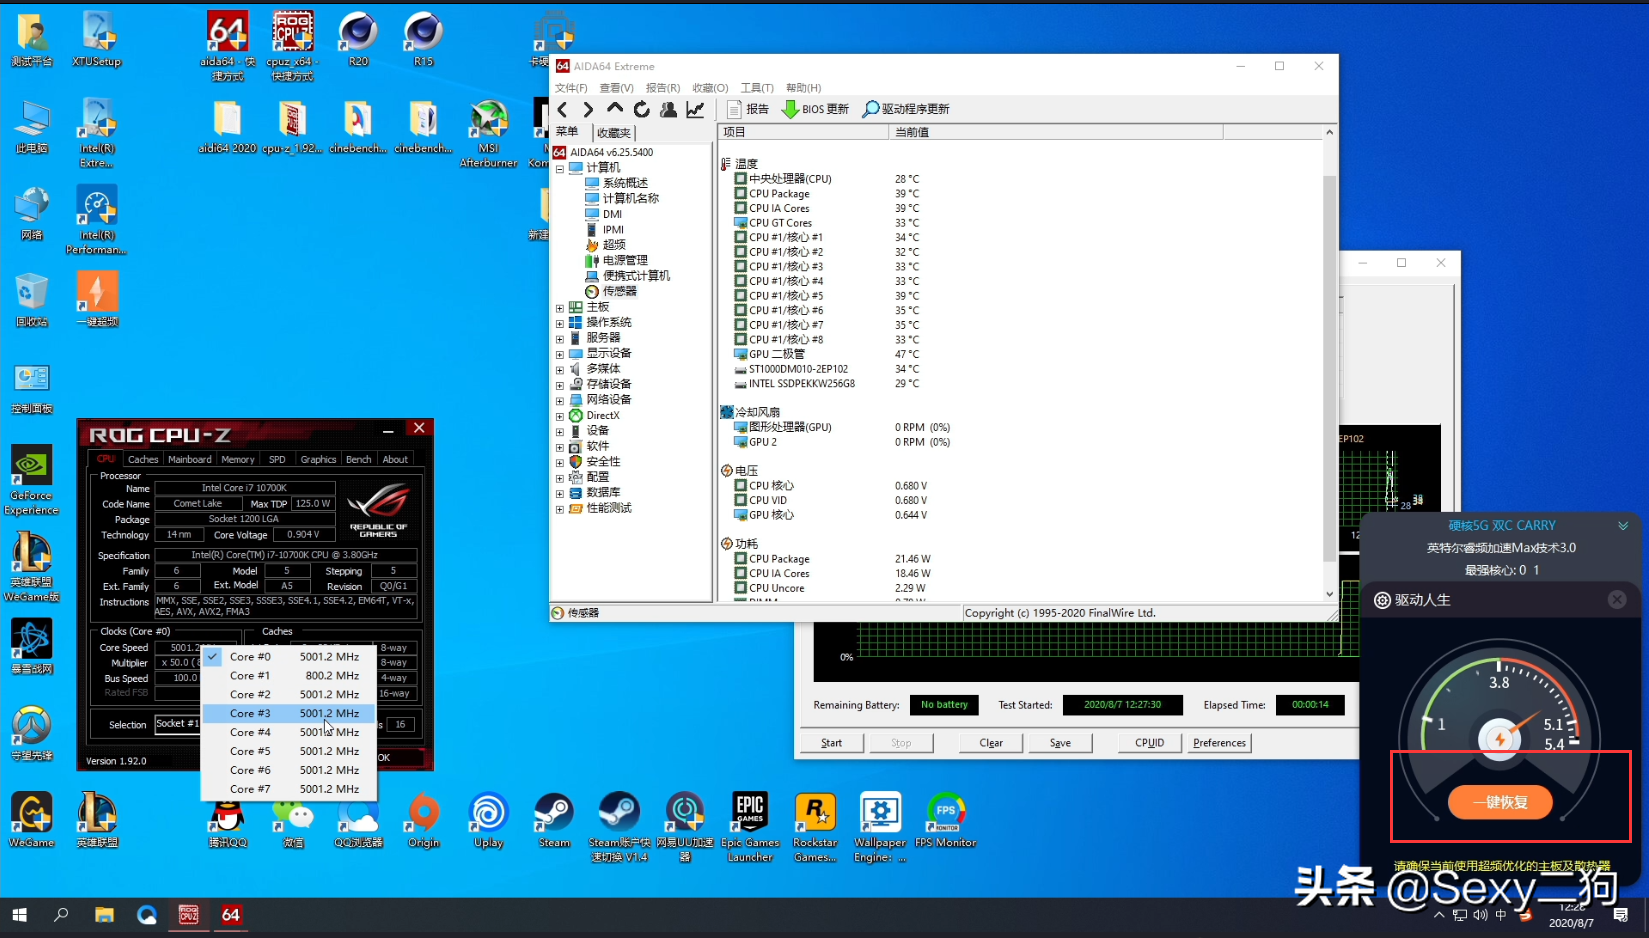Open MSI Afterburner desktop icon

489,134
